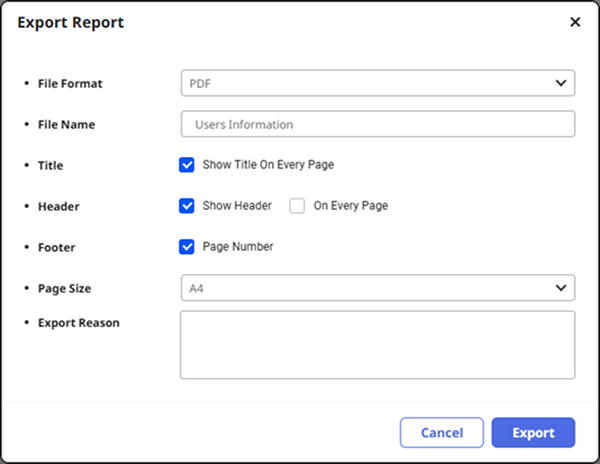Viewport: 600px width, 464px height.
Task: Open the File Format PDF combo box
Action: click(370, 83)
